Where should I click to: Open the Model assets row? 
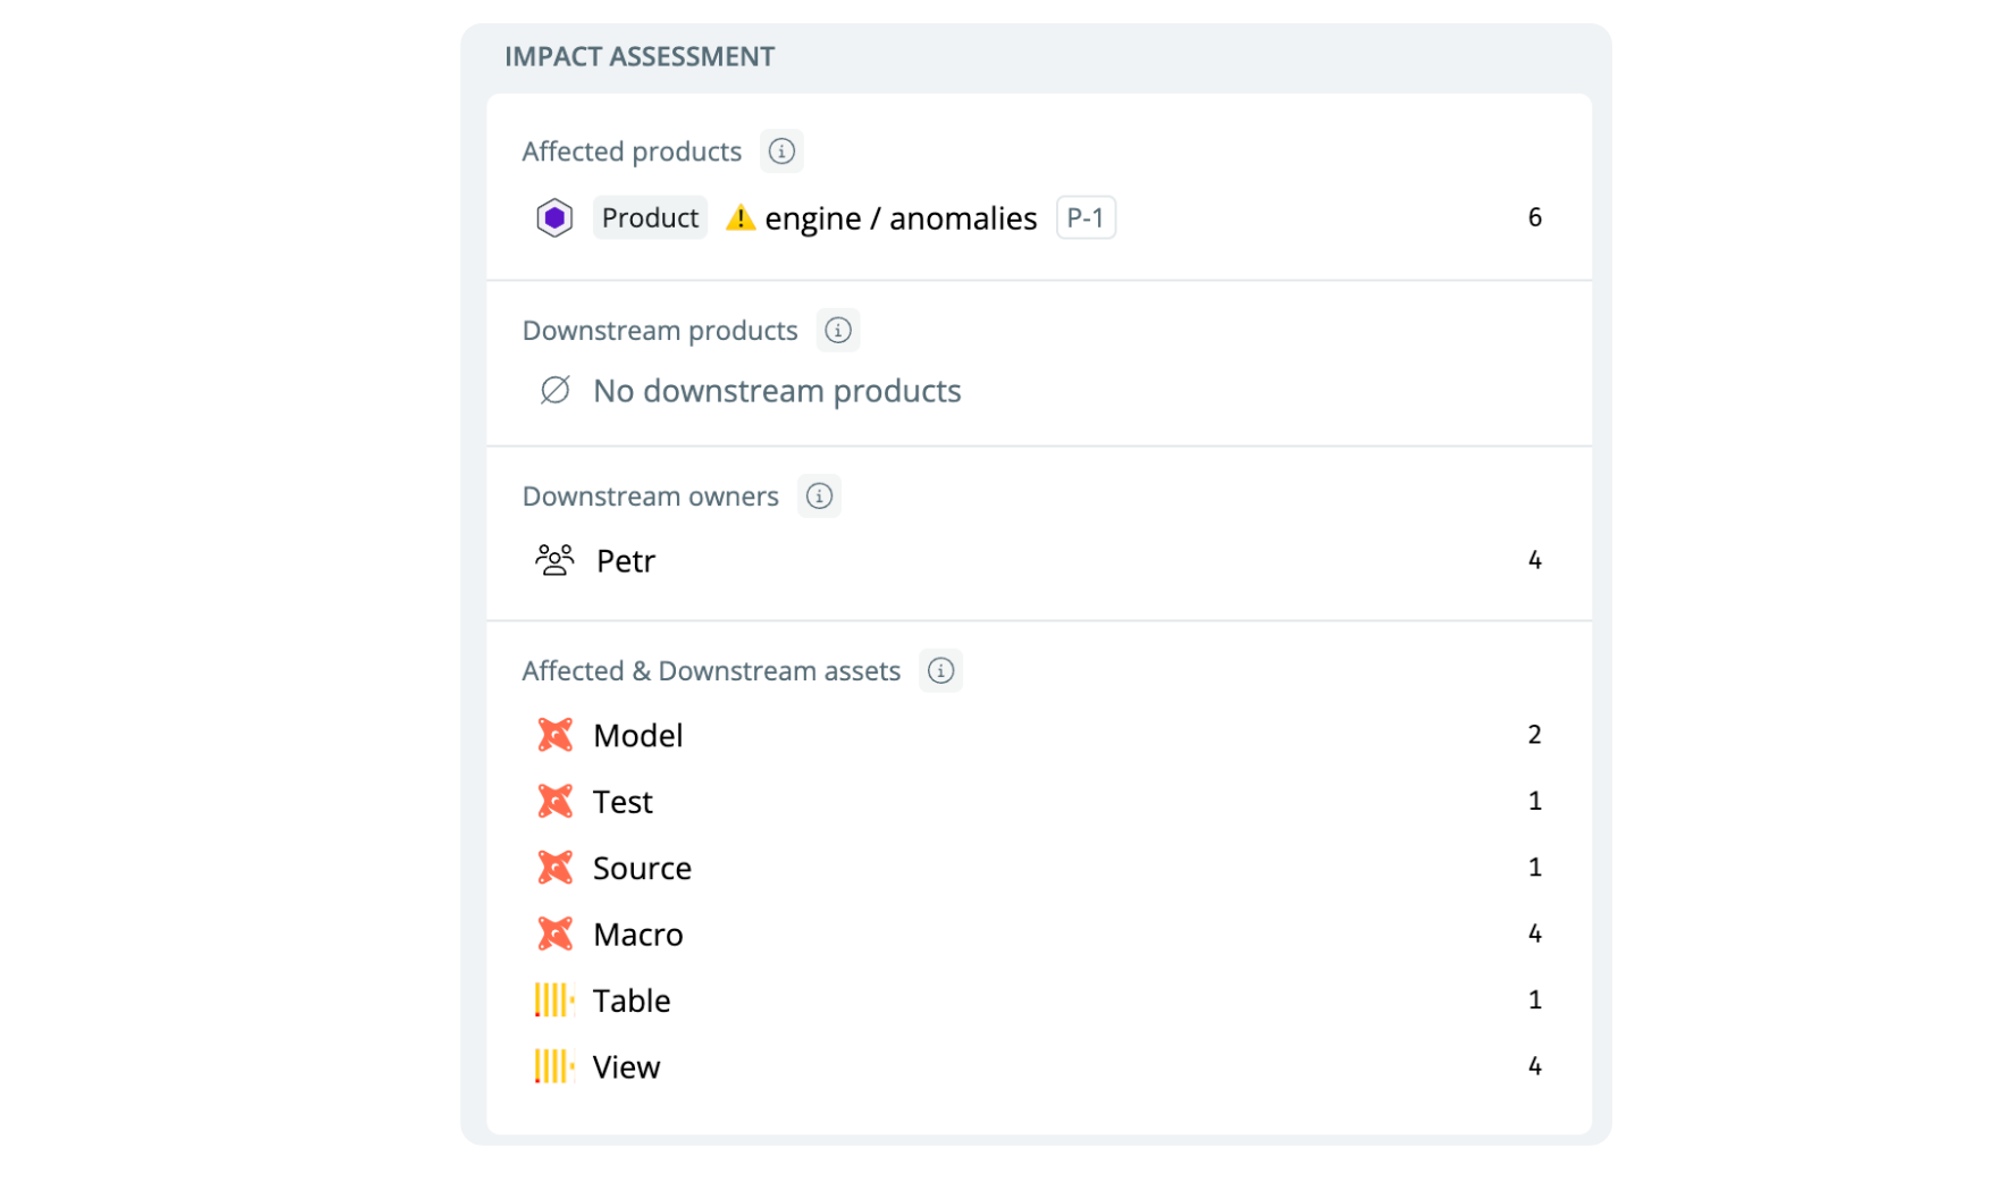[x=1039, y=735]
